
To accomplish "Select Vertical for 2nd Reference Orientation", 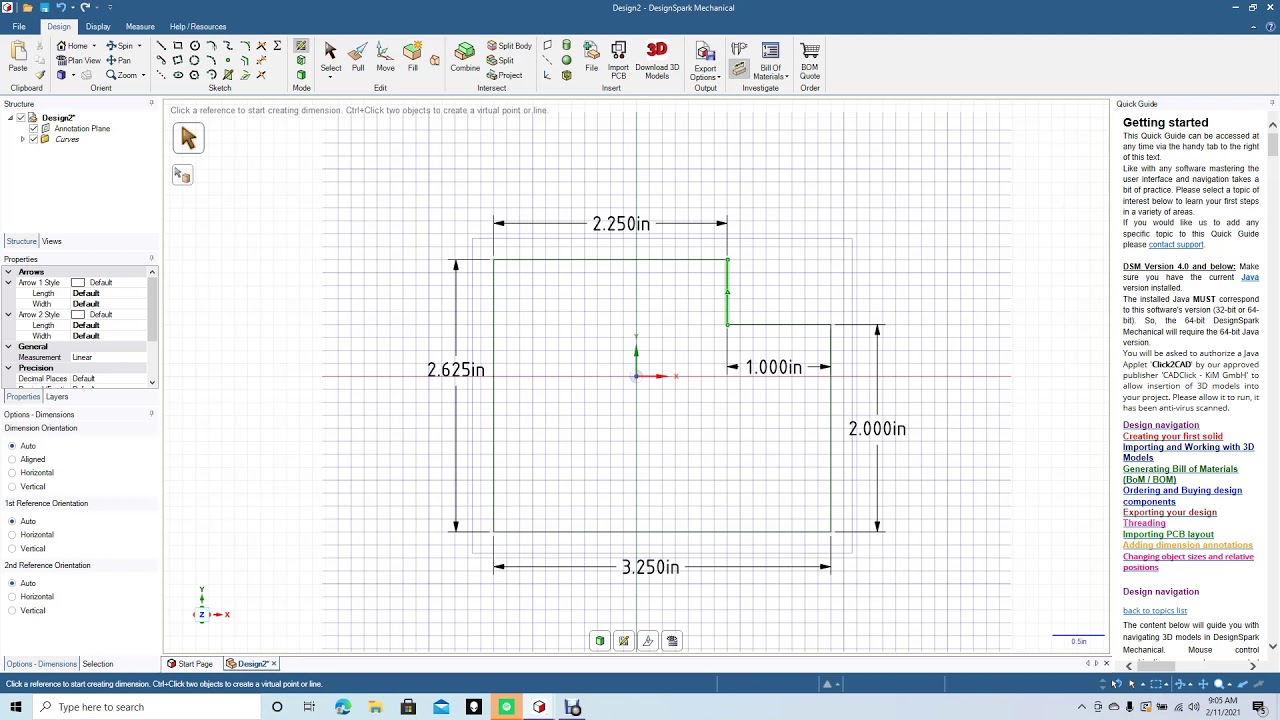I will 12,611.
